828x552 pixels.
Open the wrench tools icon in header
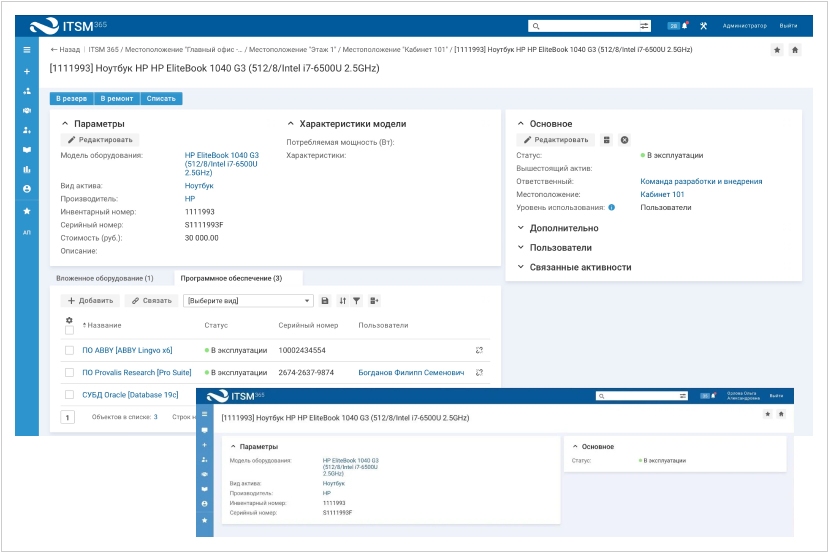pos(703,25)
